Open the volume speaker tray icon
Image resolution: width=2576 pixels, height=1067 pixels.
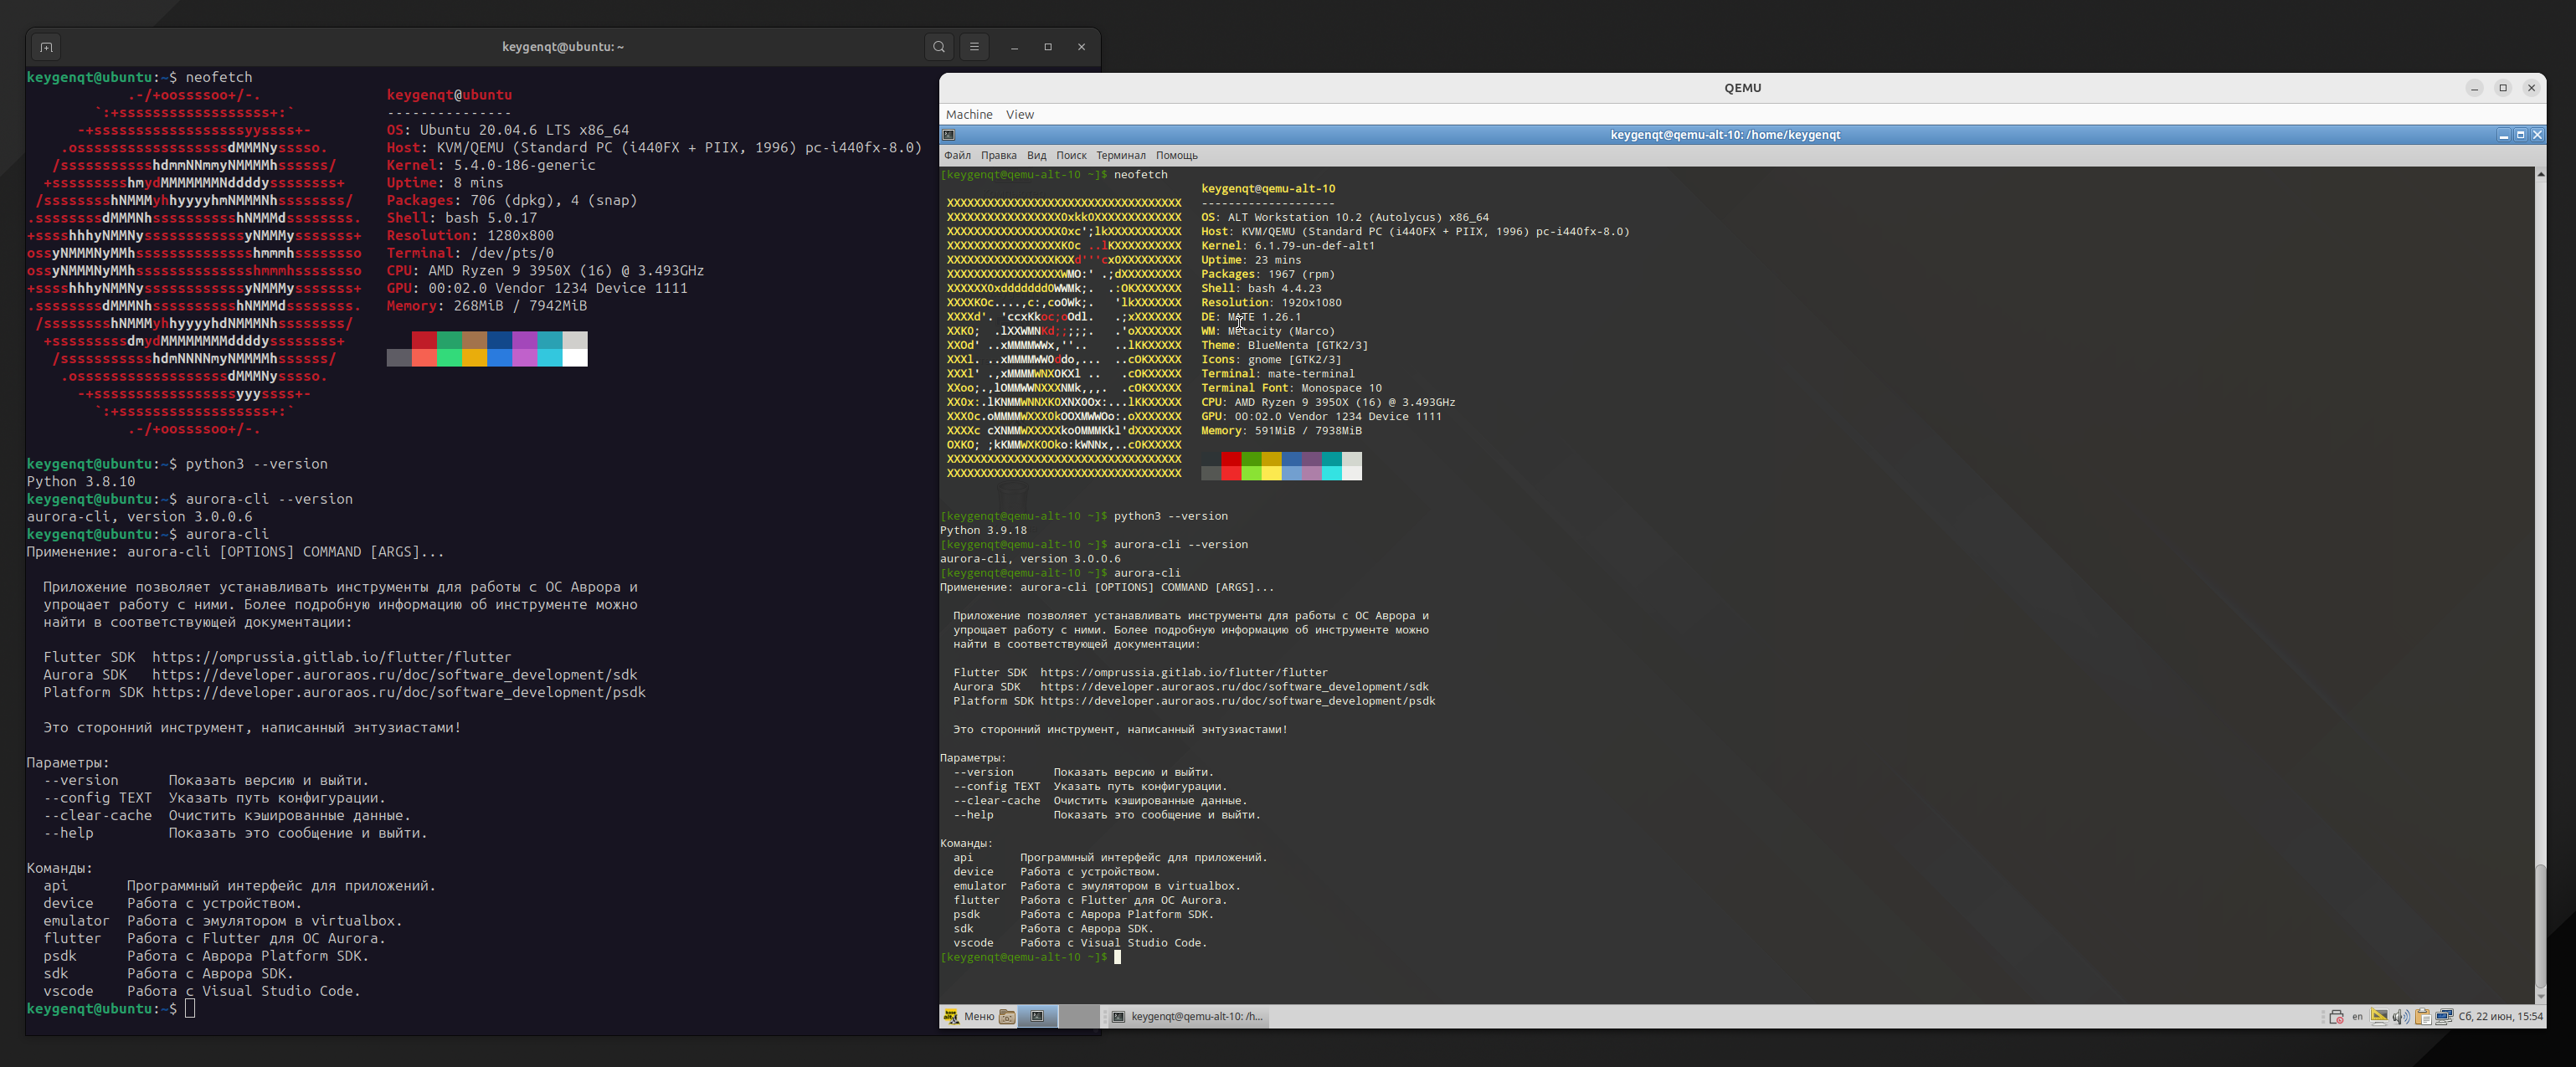[2401, 1017]
